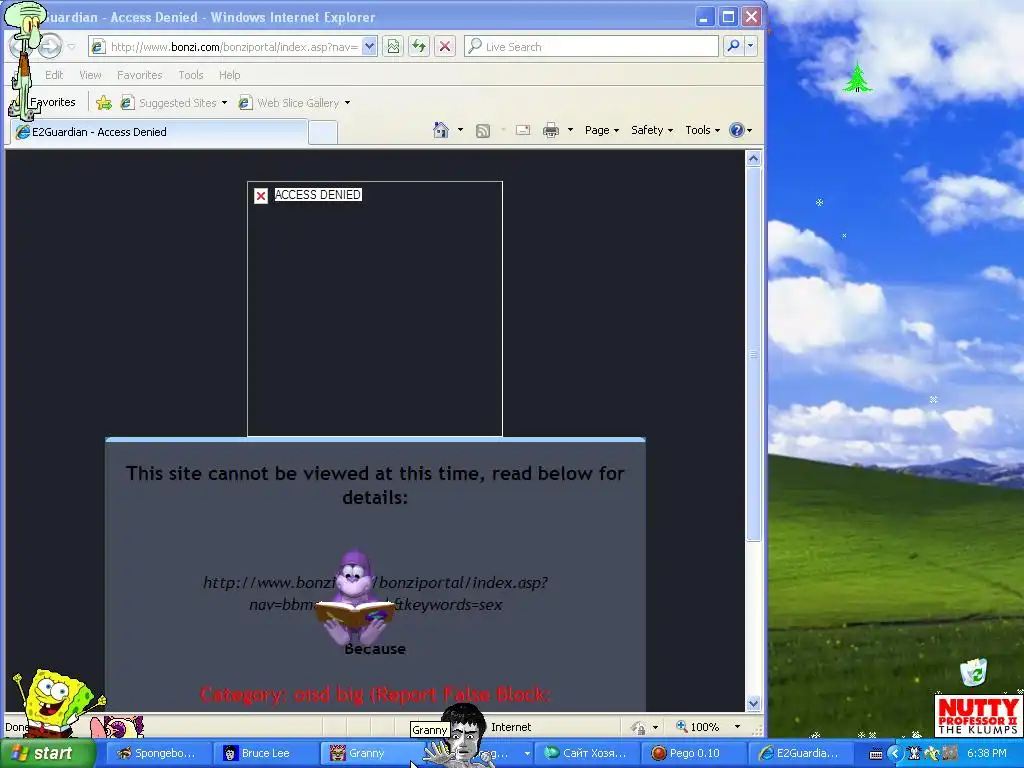Click Add to Favorites Bar star icon
This screenshot has width=1024, height=768.
pos(104,103)
